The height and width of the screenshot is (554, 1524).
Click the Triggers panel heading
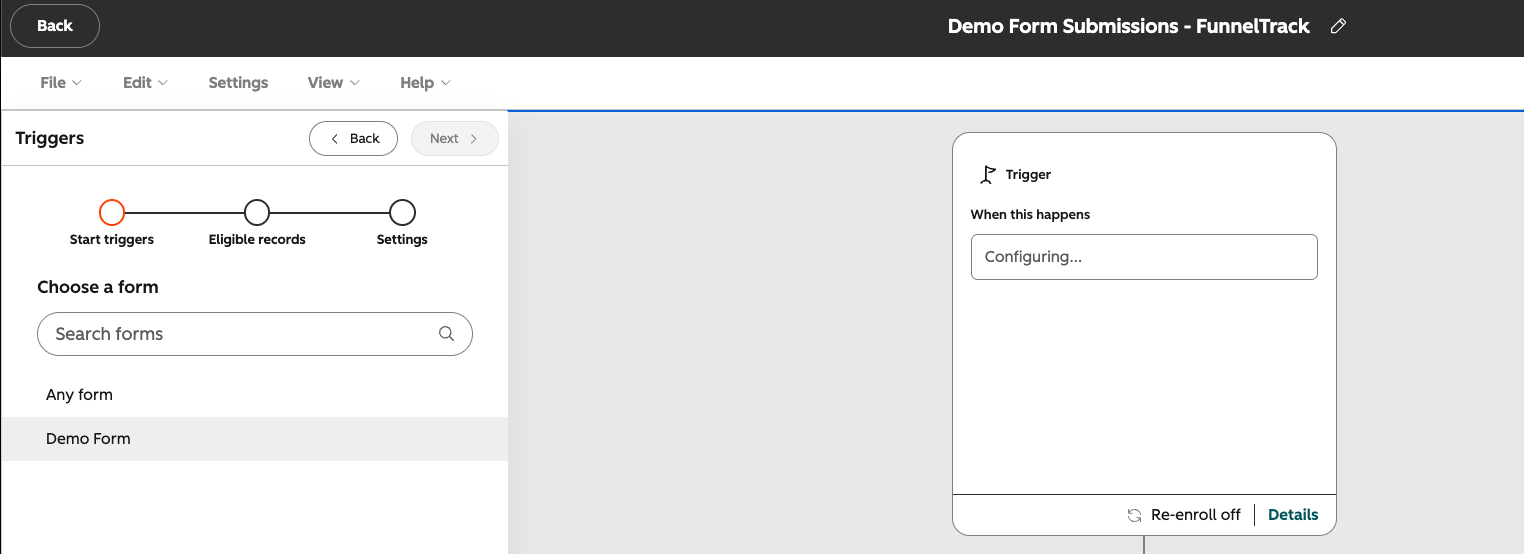pyautogui.click(x=50, y=138)
